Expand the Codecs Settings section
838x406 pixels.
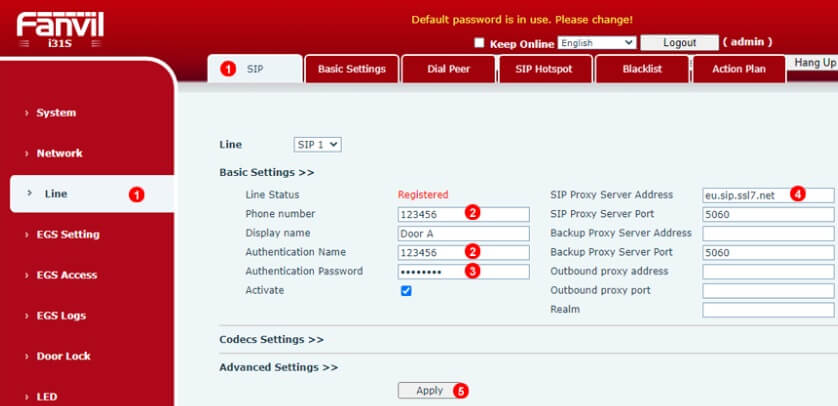[271, 340]
